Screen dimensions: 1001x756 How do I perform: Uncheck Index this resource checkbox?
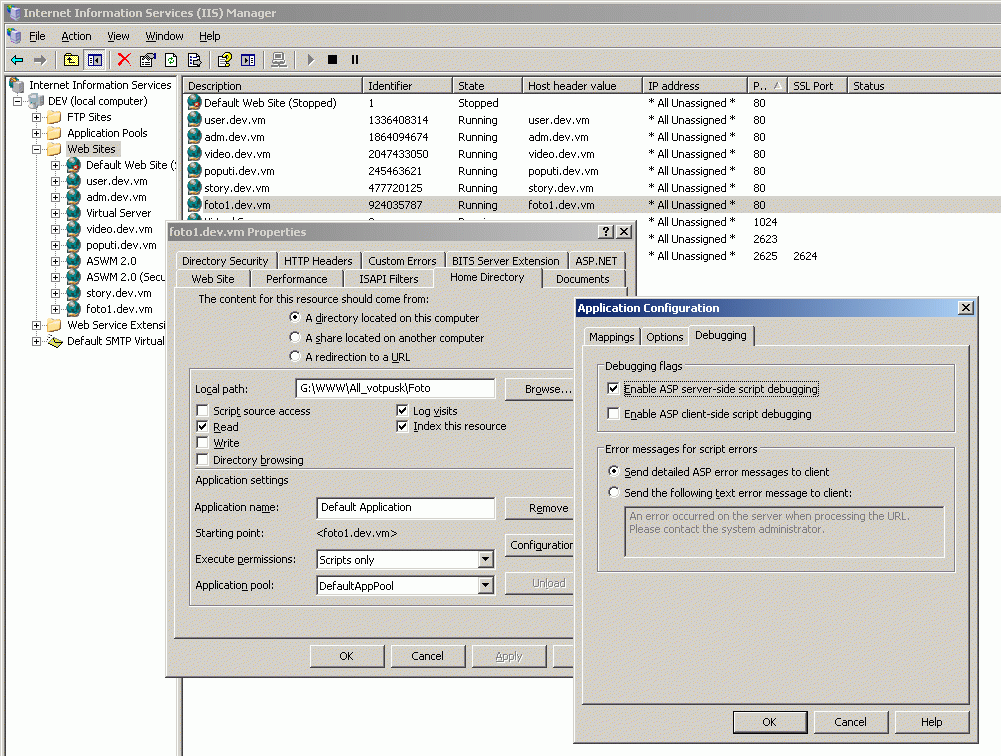(x=402, y=426)
